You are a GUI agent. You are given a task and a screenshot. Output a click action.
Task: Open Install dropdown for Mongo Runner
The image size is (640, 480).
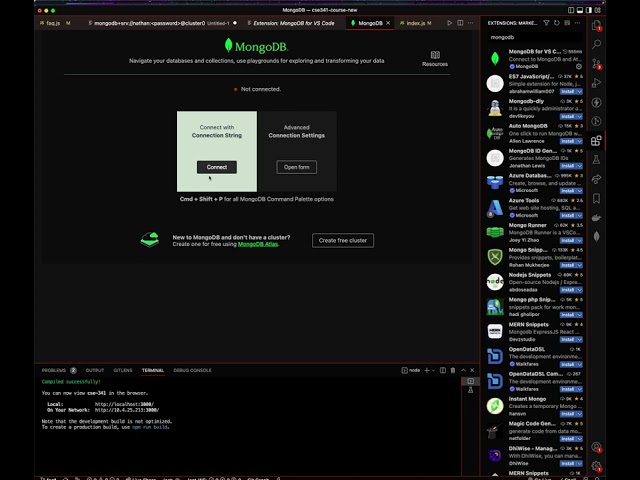(x=580, y=240)
